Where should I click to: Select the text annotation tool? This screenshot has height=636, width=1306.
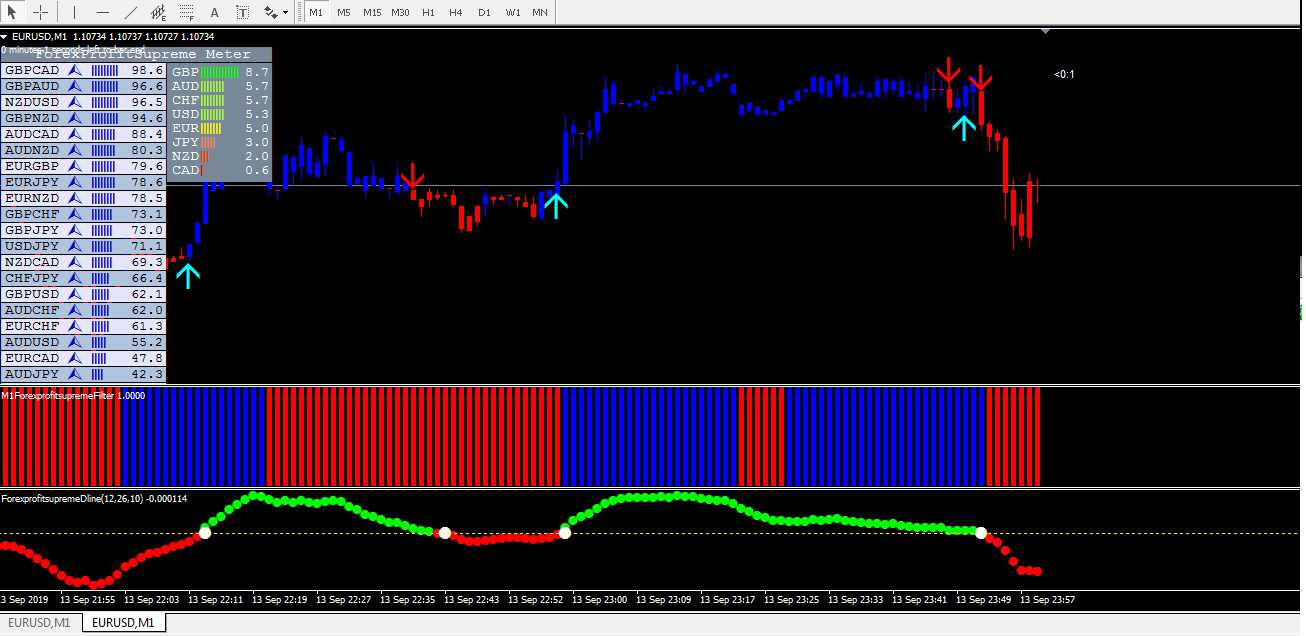[213, 12]
